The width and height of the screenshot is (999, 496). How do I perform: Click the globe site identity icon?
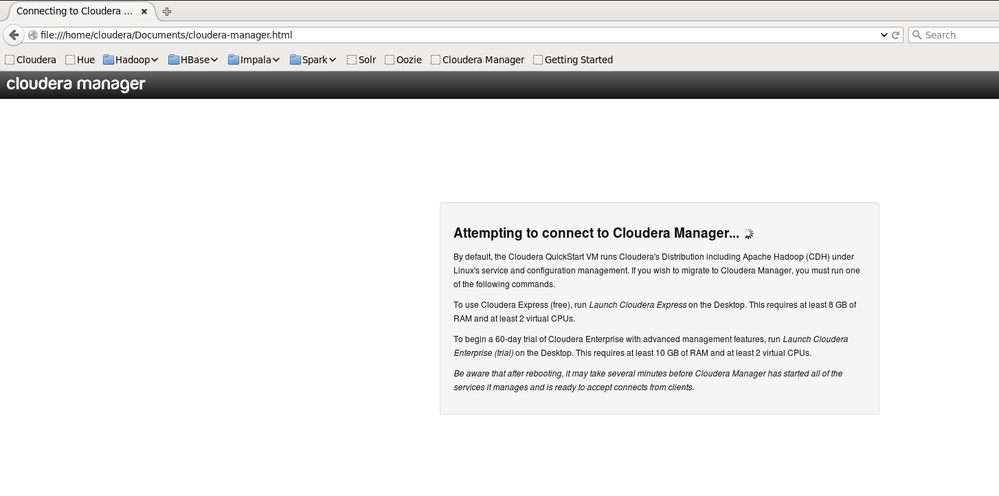[x=32, y=35]
